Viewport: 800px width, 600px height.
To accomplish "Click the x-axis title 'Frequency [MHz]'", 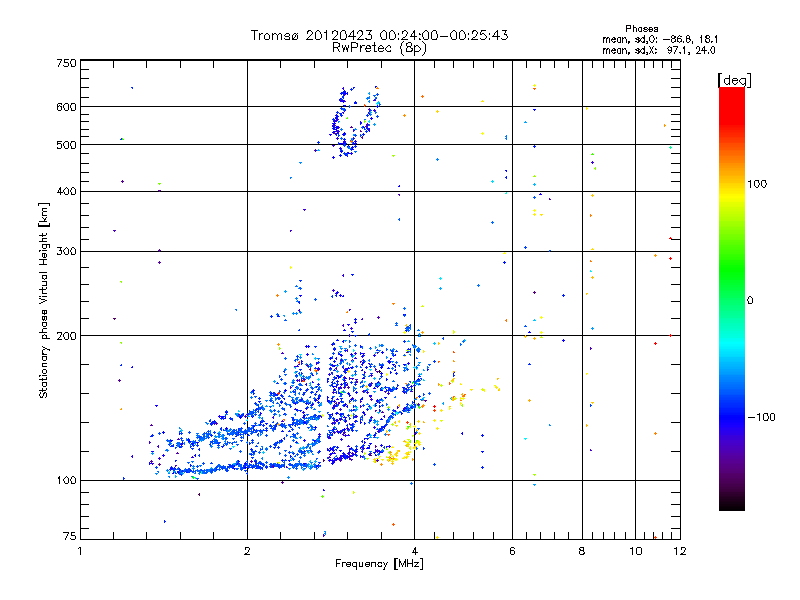I will (x=379, y=564).
